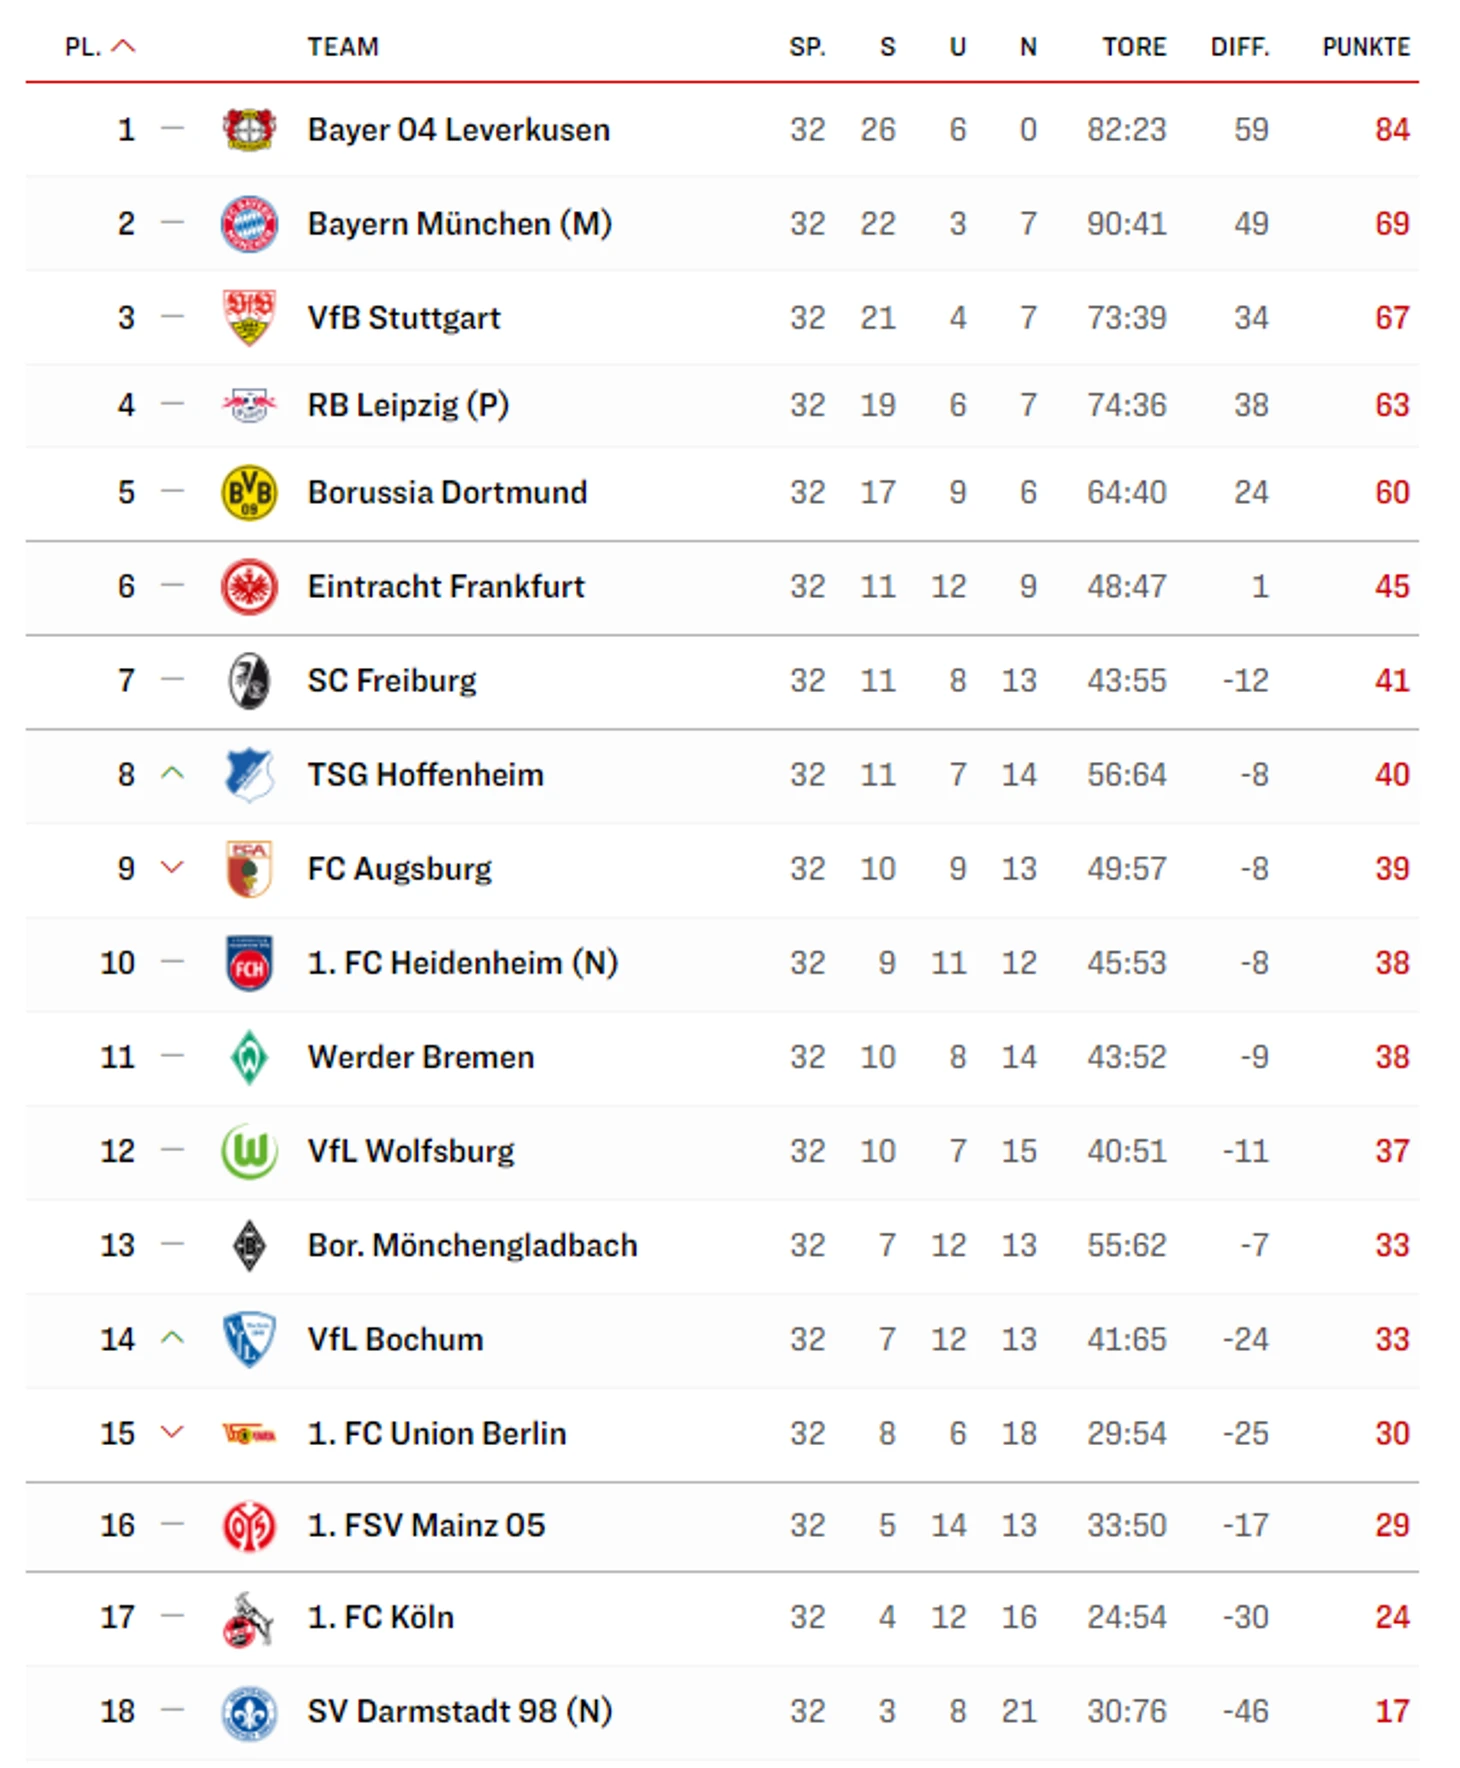Open the TSG Hoffenheim team link
This screenshot has width=1460, height=1768.
pos(425,775)
